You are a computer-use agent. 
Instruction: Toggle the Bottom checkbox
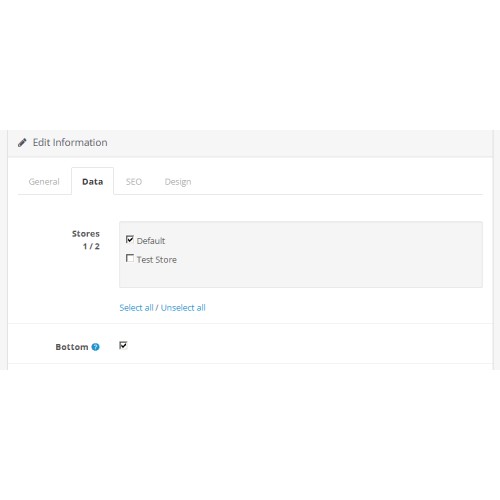click(x=123, y=345)
